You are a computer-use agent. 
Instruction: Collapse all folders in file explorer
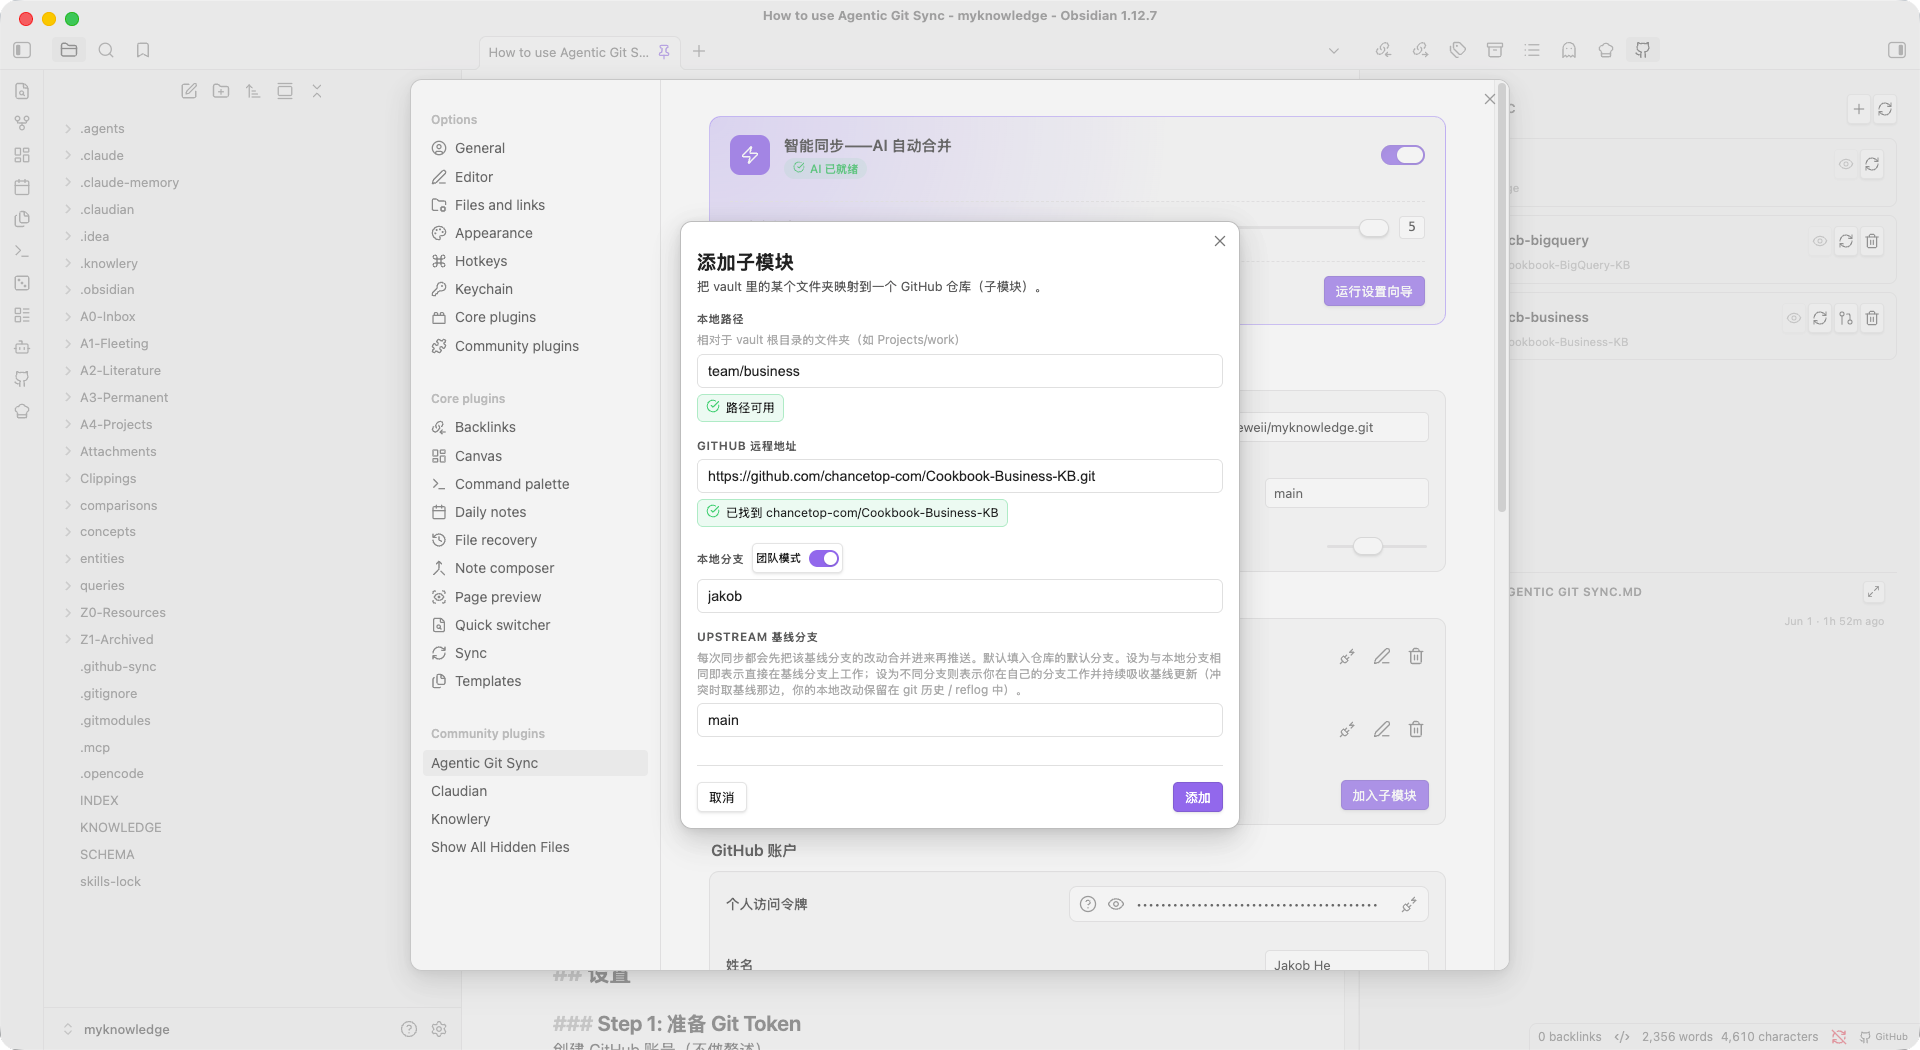317,91
